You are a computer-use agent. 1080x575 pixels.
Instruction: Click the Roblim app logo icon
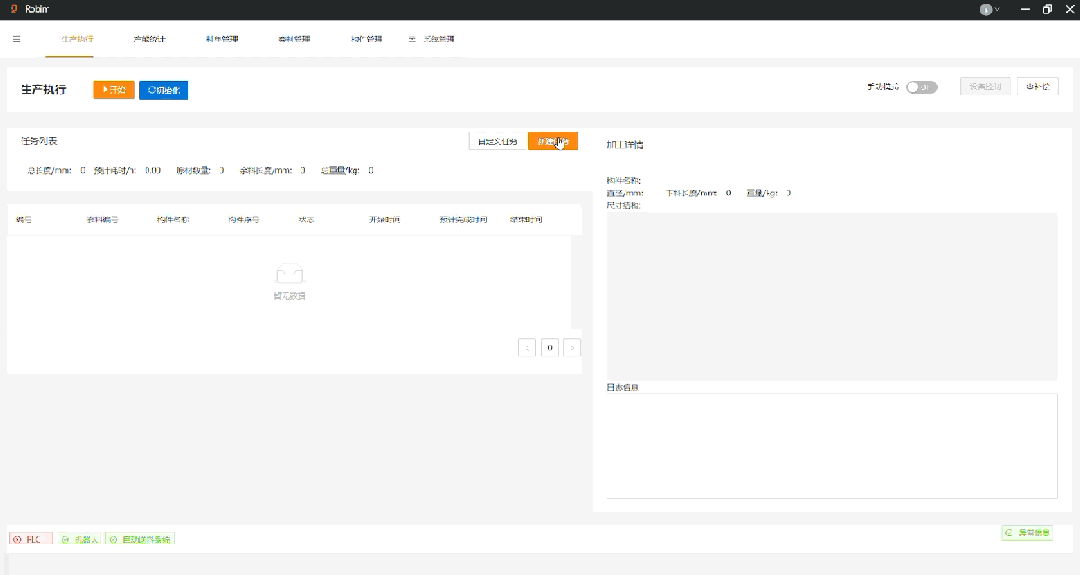[x=14, y=9]
